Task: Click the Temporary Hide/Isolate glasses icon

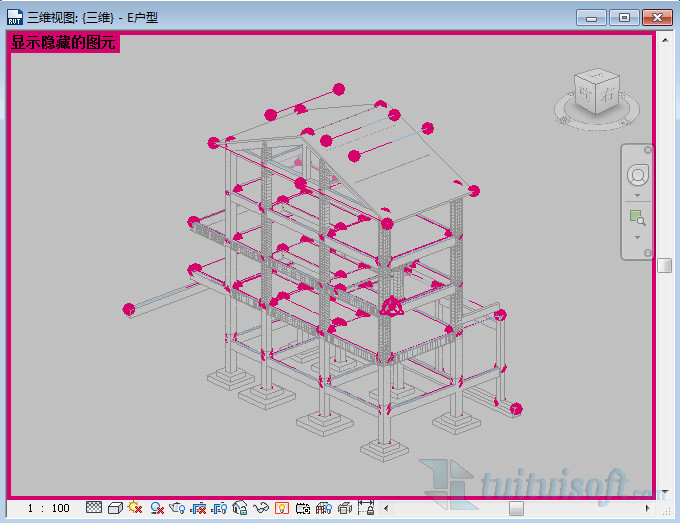Action: (x=261, y=508)
